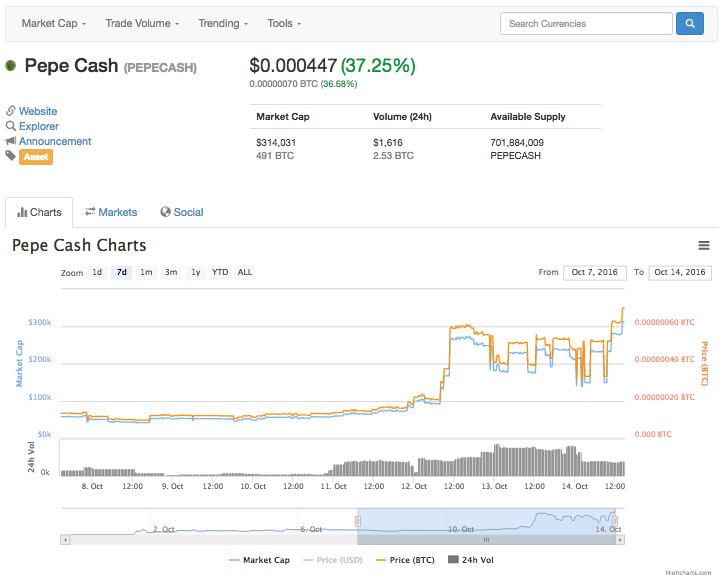This screenshot has height=575, width=723.
Task: Open the Announcement link
Action: (x=55, y=141)
